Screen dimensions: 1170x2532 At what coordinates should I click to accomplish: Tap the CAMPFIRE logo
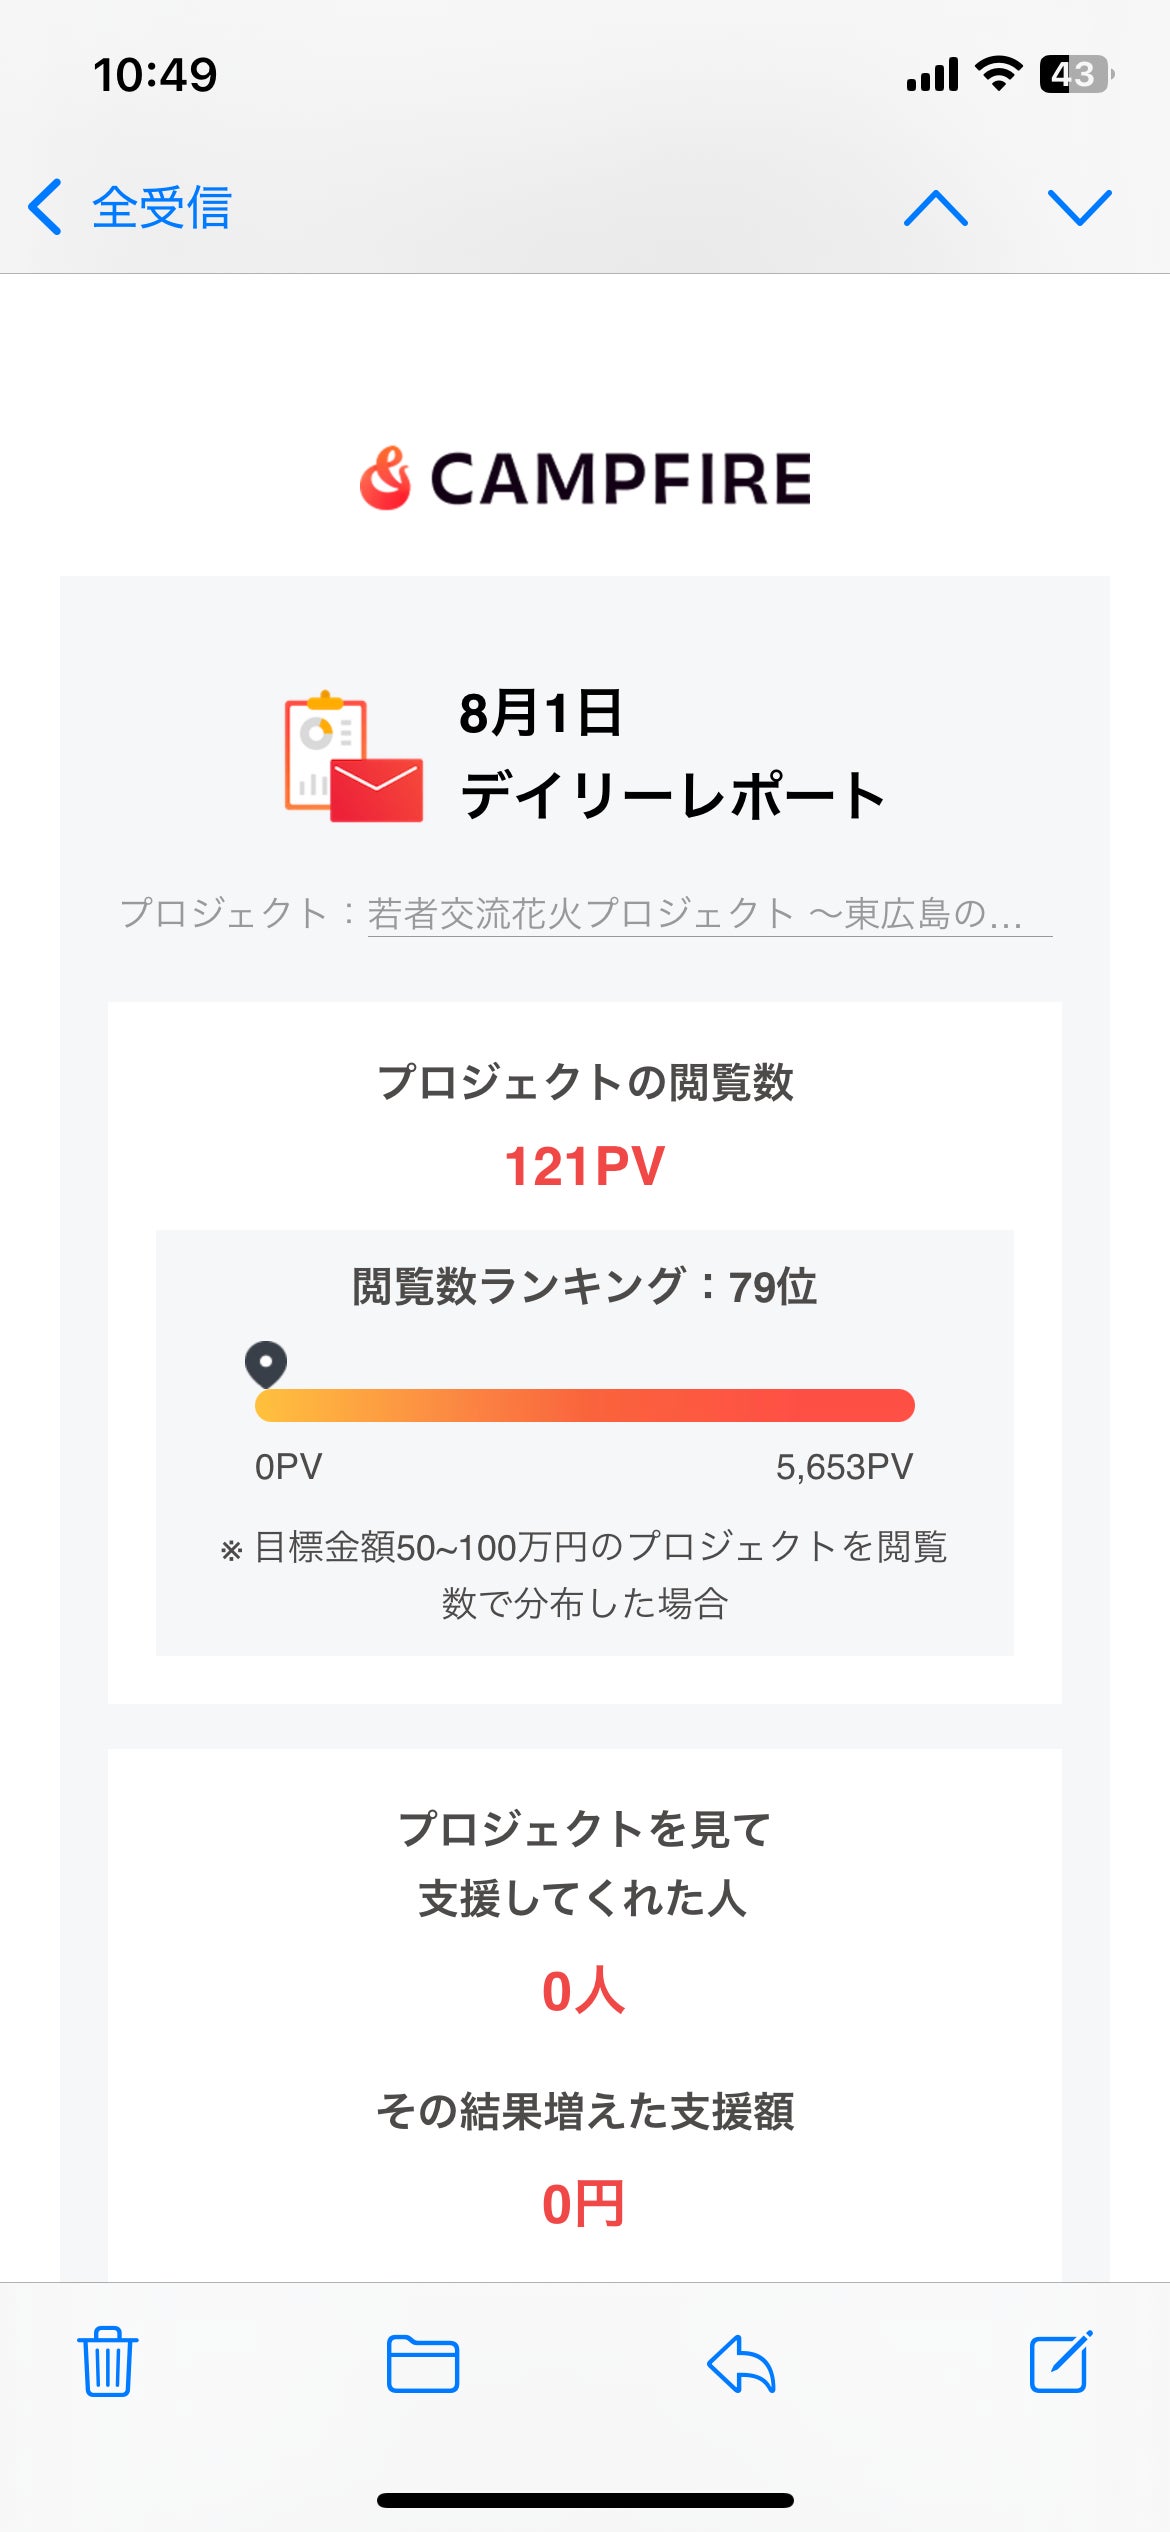click(585, 478)
